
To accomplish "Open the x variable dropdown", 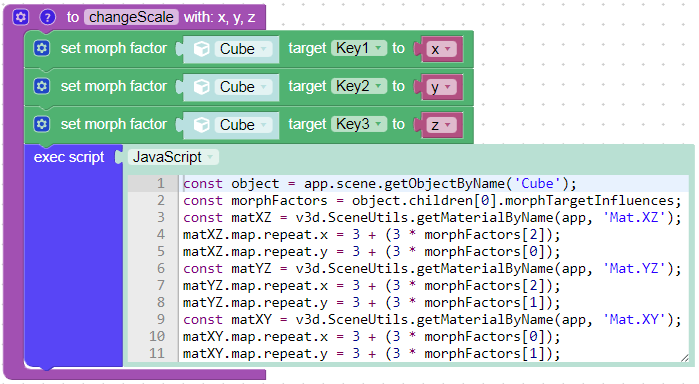I will click(x=441, y=49).
